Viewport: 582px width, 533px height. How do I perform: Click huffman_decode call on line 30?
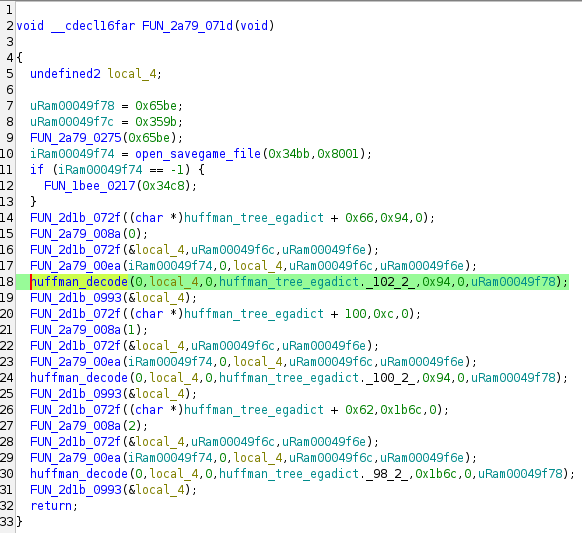coord(79,474)
